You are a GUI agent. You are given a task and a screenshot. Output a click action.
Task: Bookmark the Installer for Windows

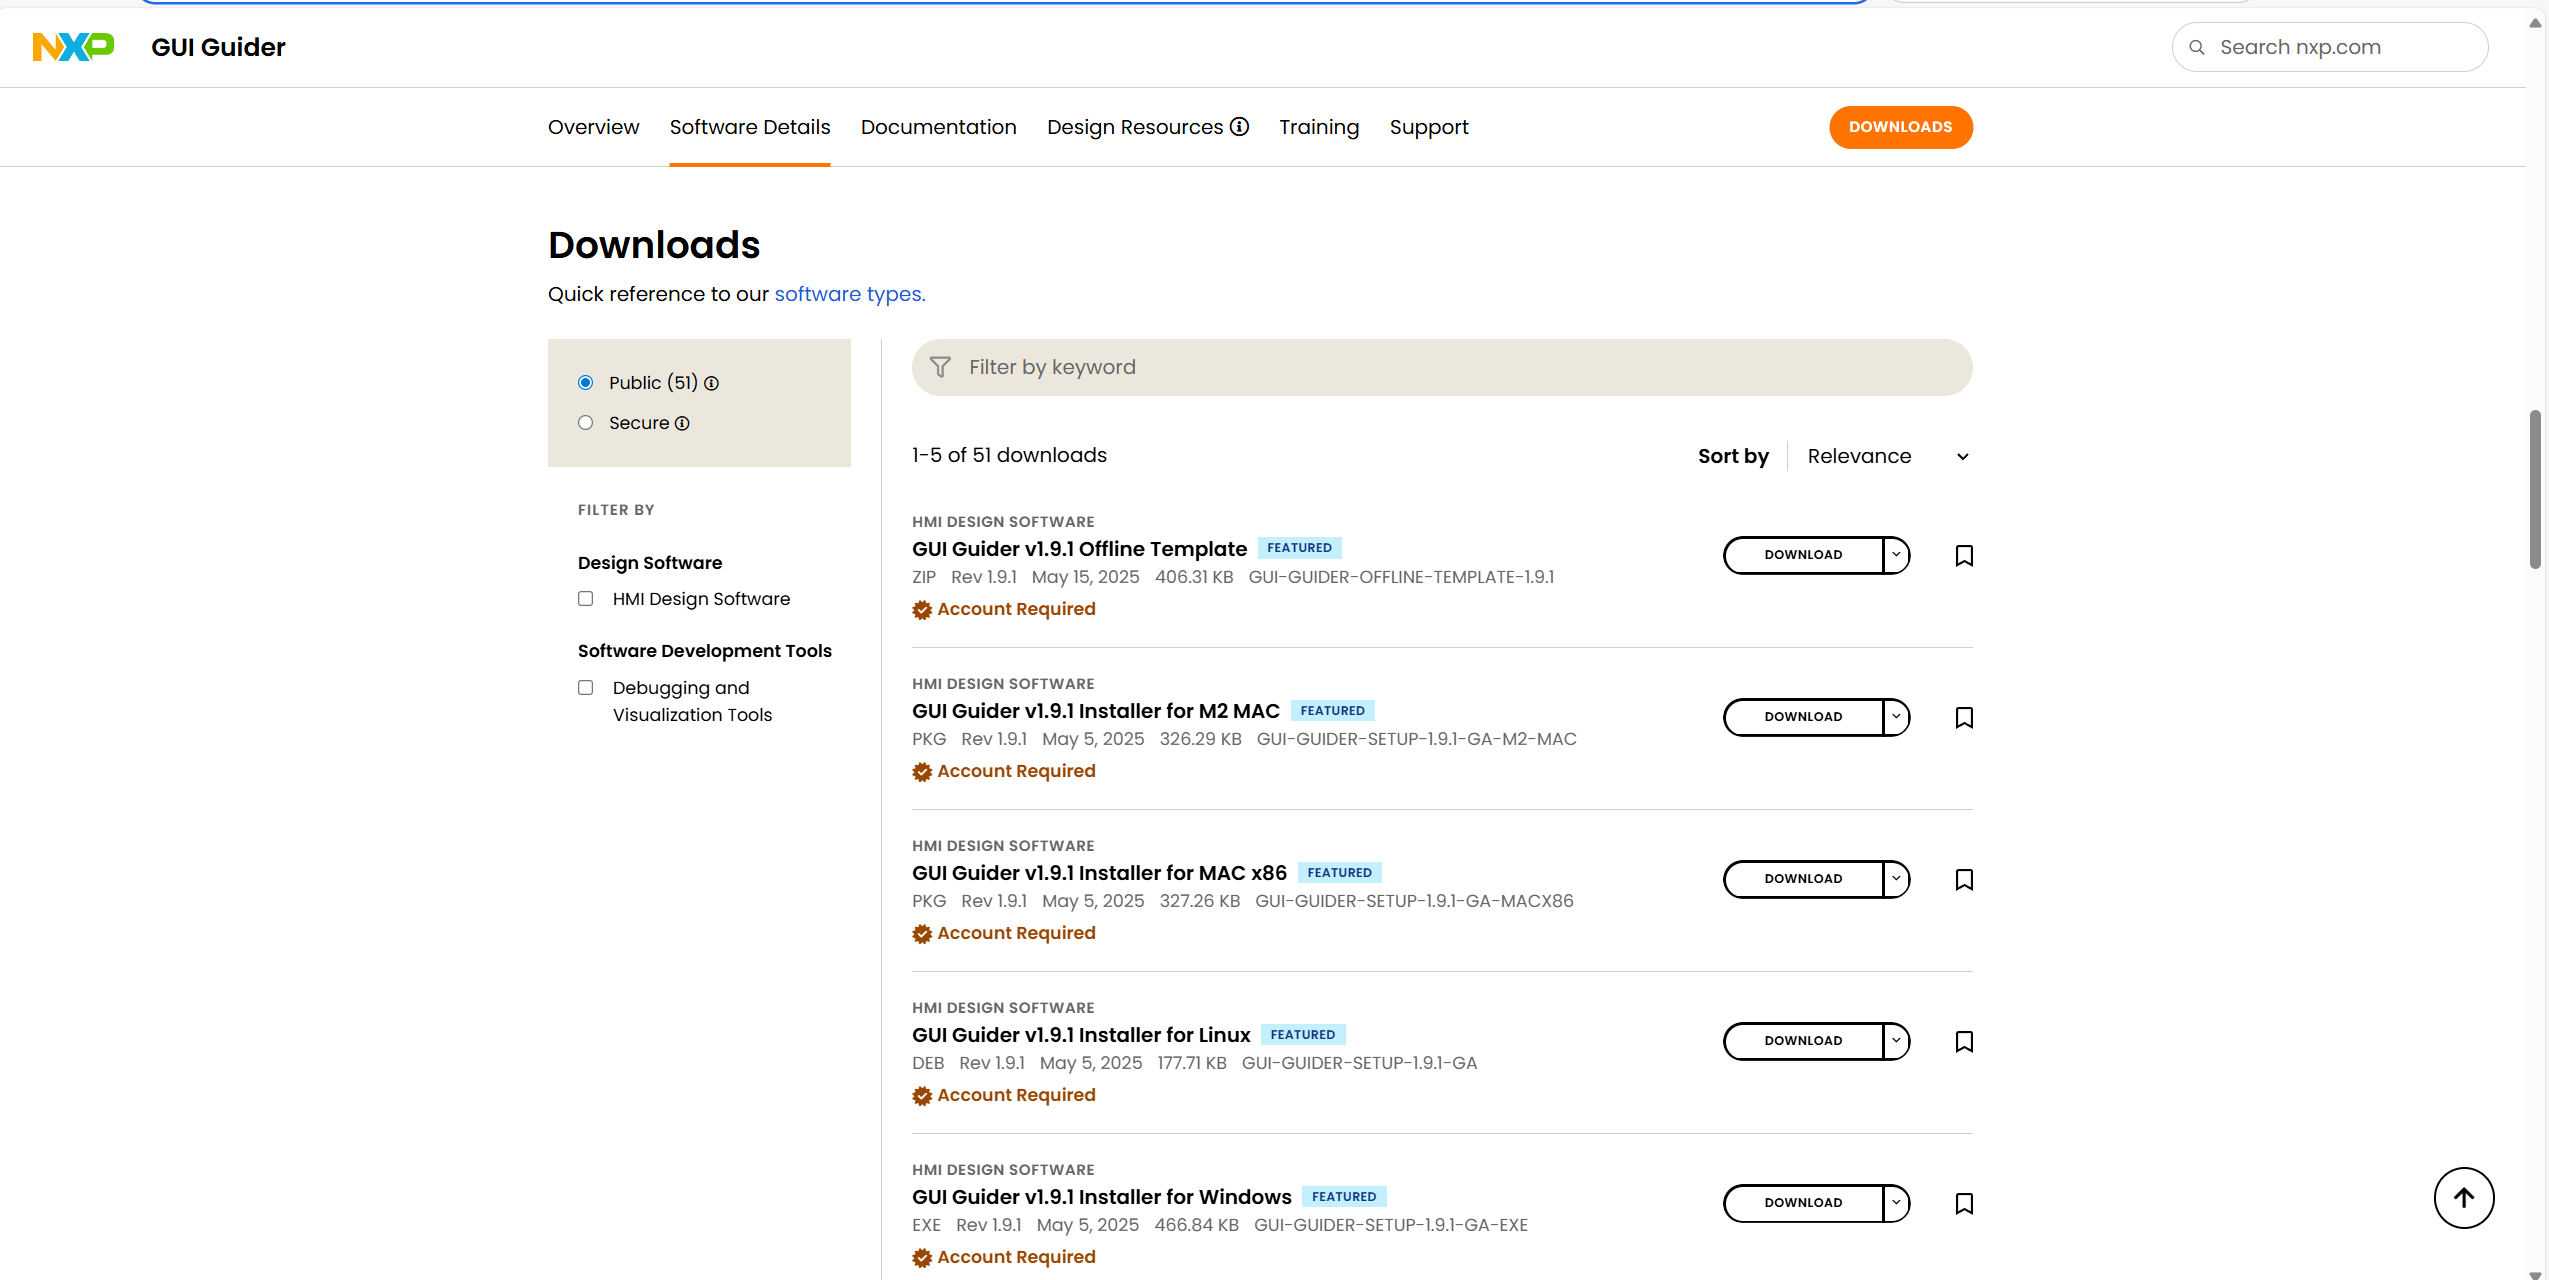coord(1964,1203)
